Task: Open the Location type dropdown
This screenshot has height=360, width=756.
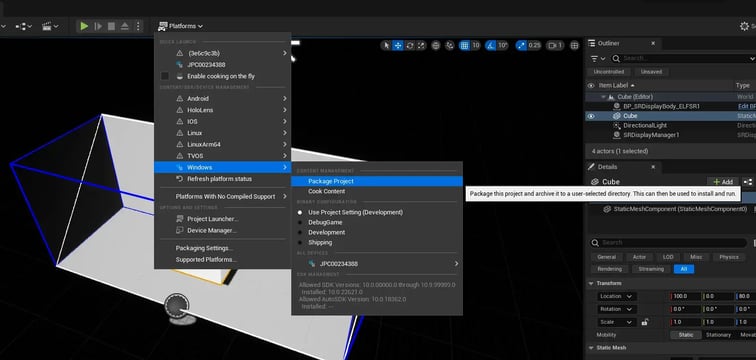Action: (617, 296)
